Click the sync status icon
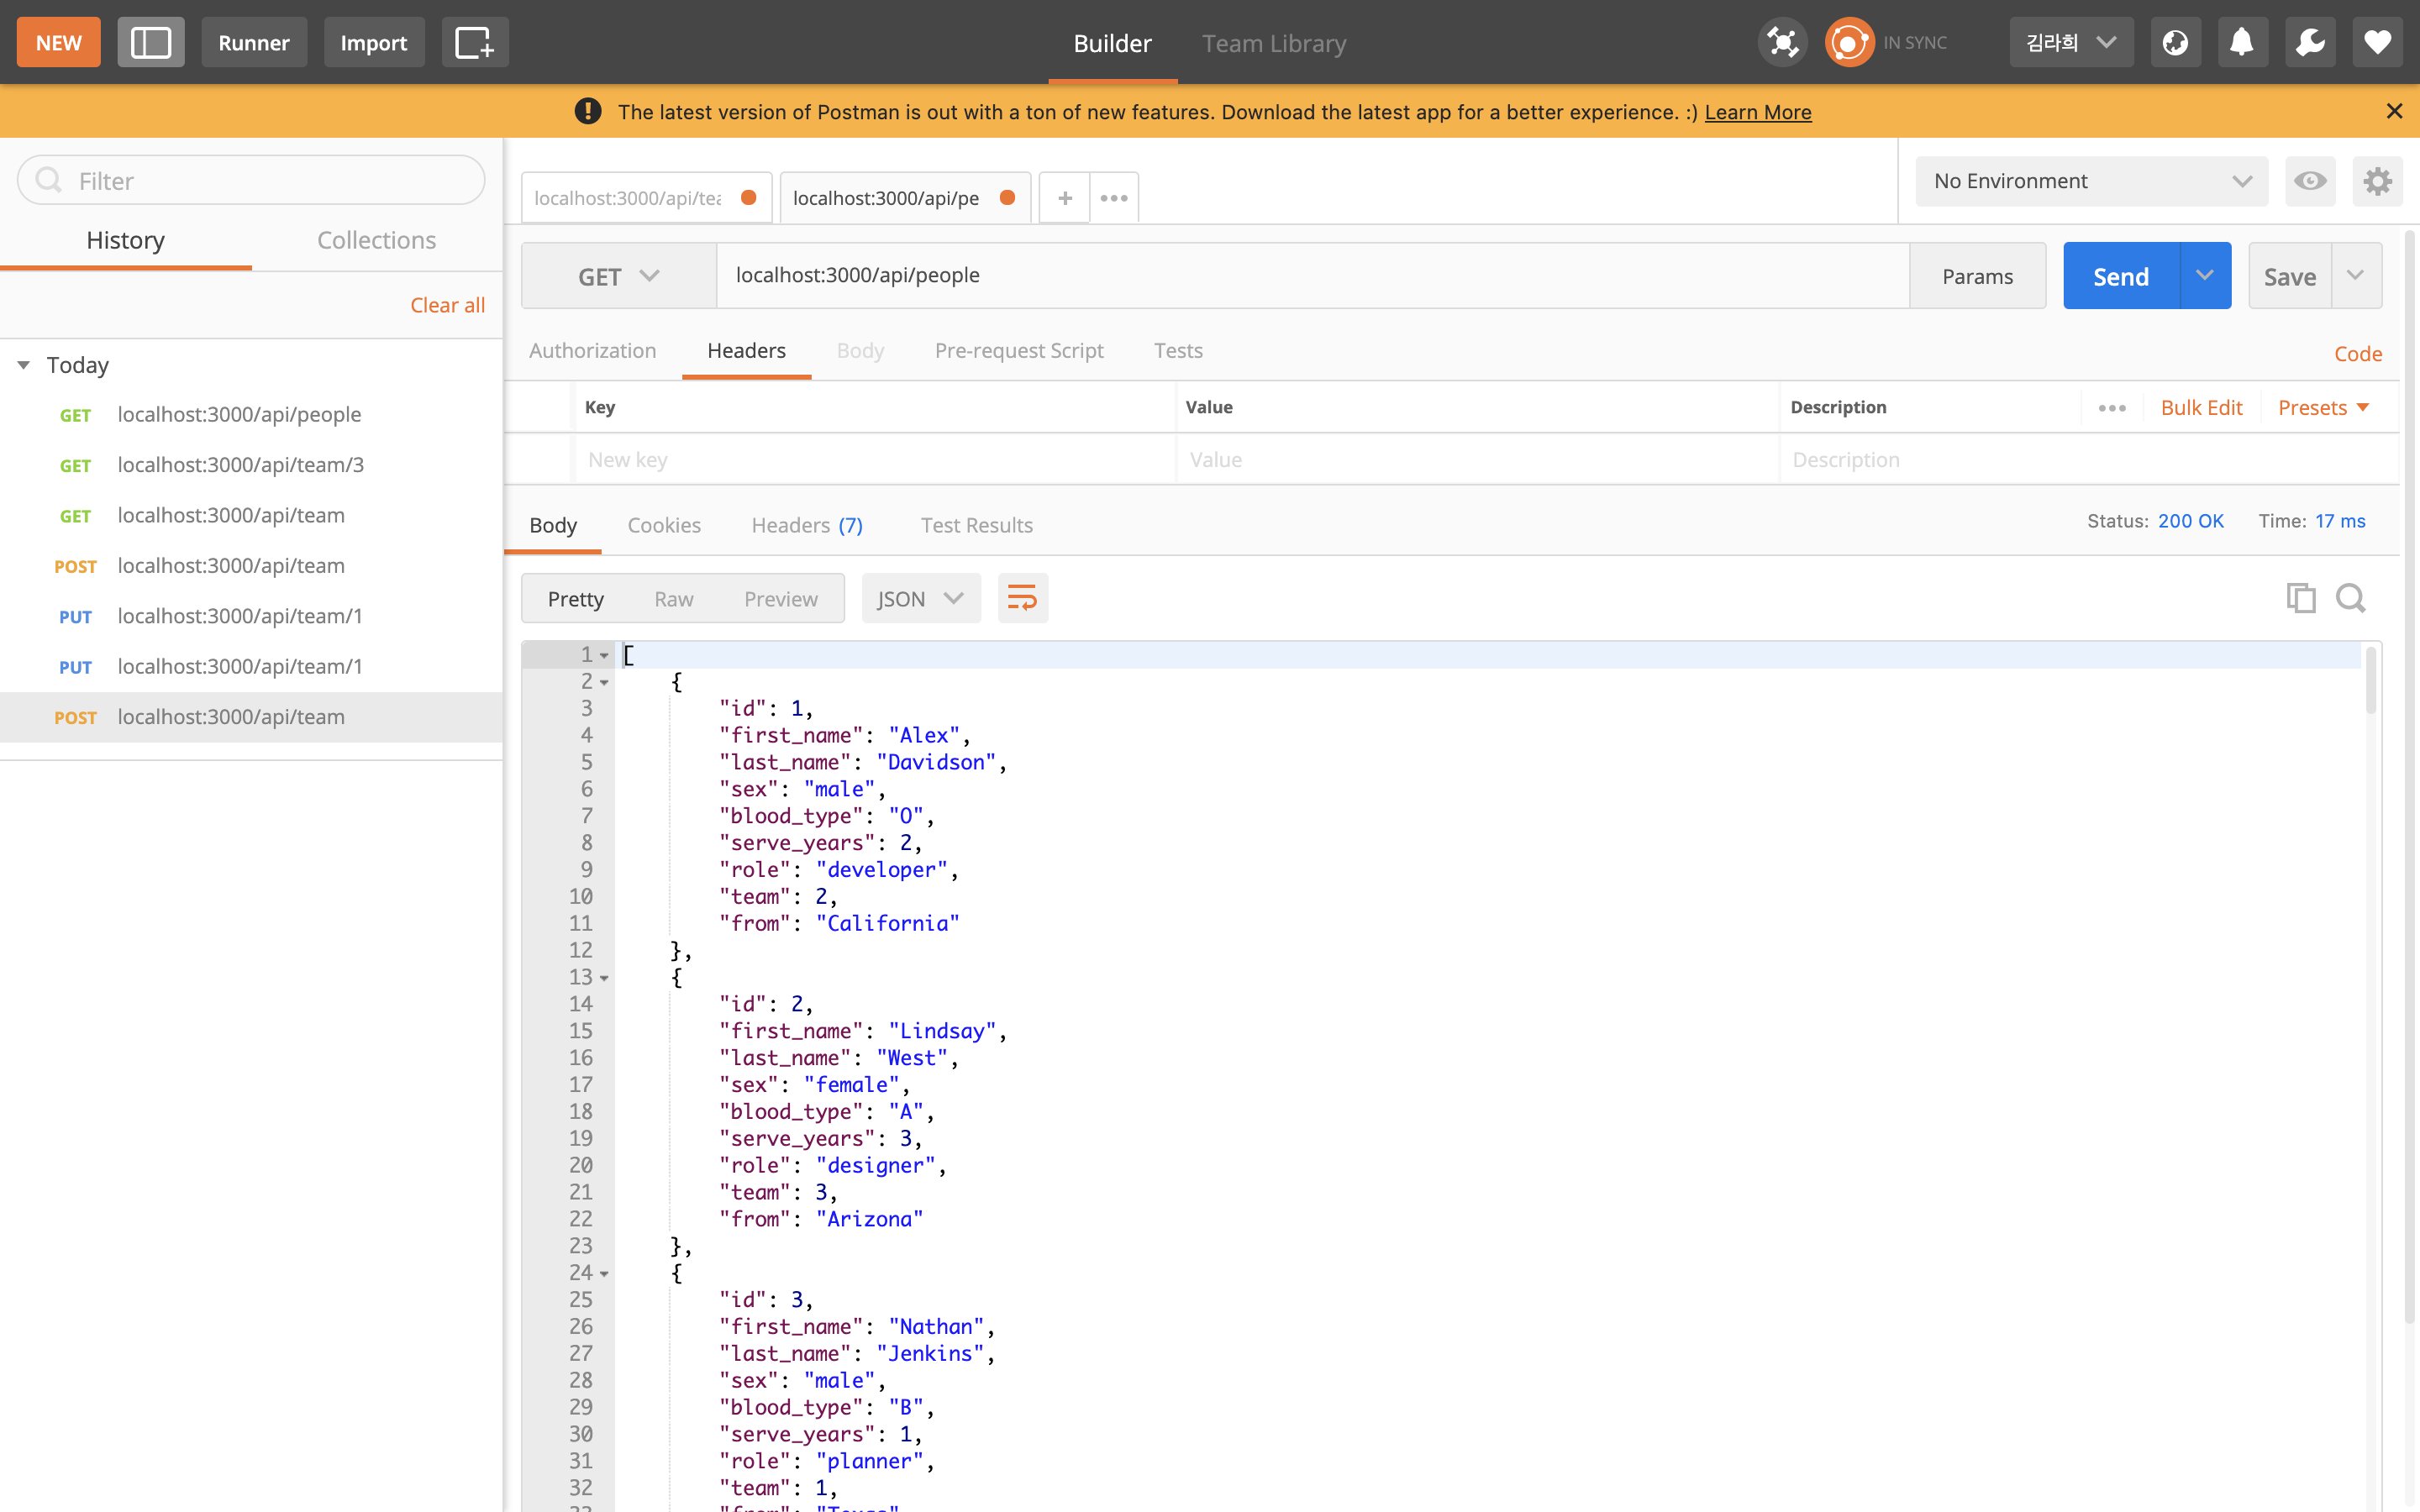Viewport: 2420px width, 1512px height. [1848, 42]
